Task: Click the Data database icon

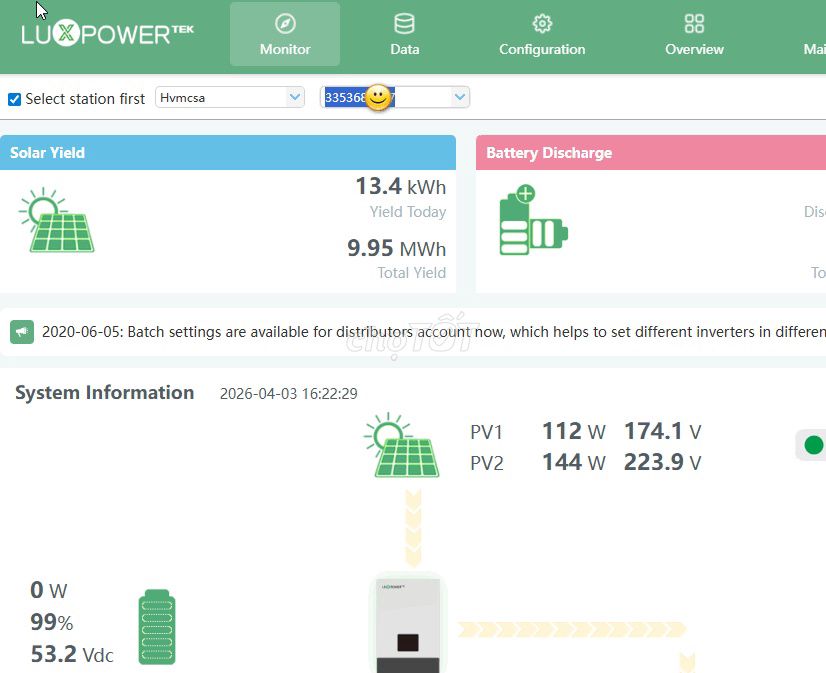Action: tap(404, 24)
